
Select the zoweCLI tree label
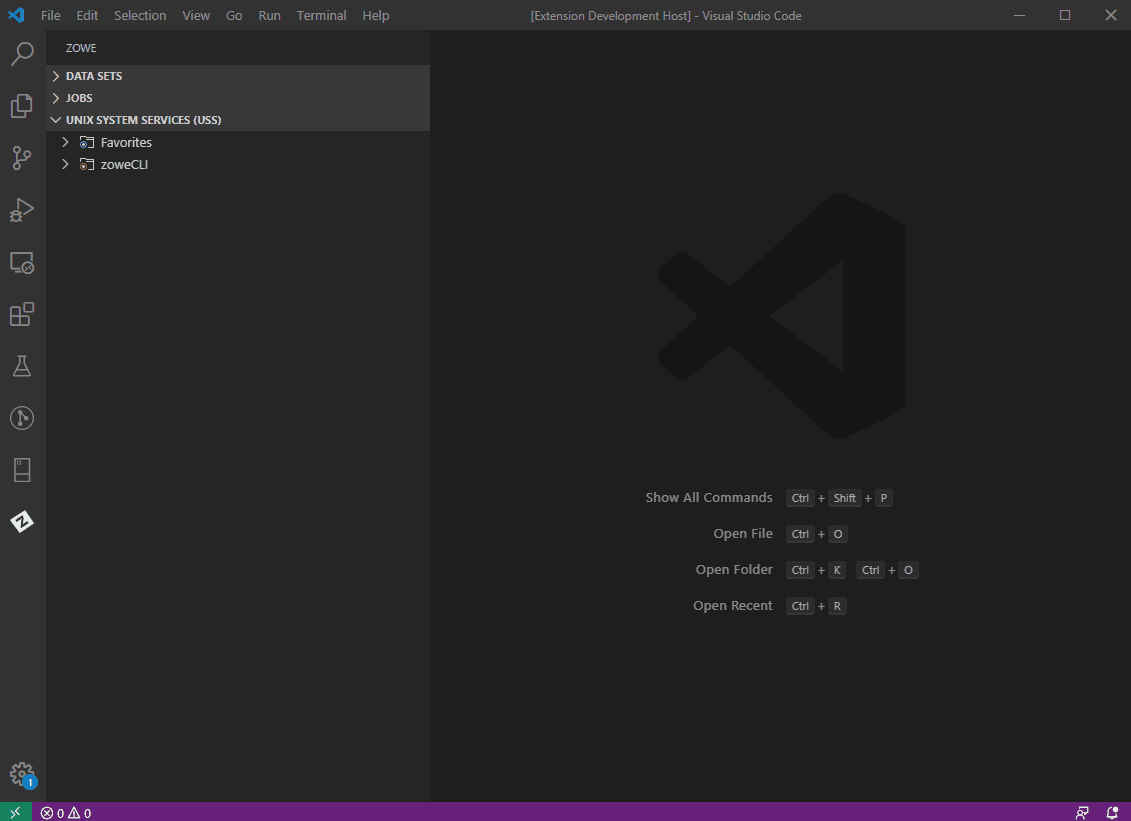(124, 164)
